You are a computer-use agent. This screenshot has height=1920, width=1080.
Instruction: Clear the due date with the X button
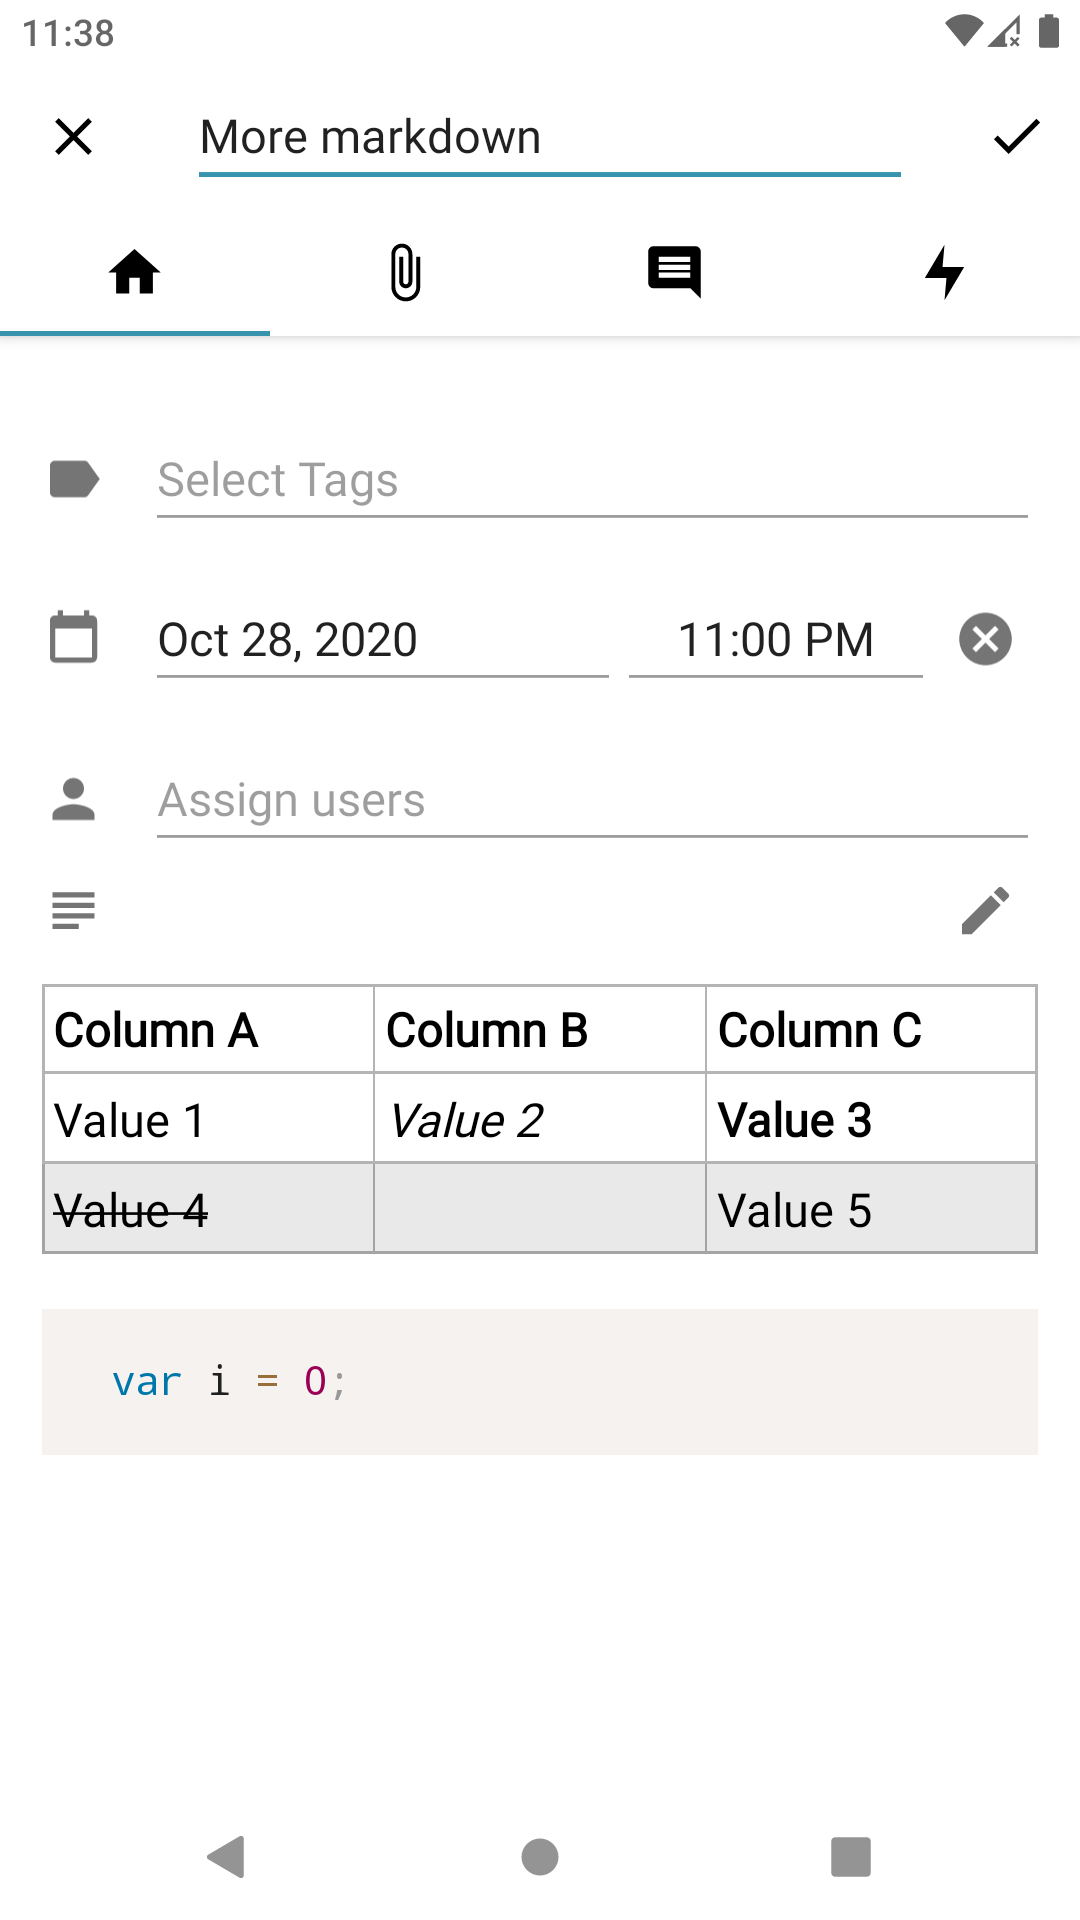click(985, 639)
